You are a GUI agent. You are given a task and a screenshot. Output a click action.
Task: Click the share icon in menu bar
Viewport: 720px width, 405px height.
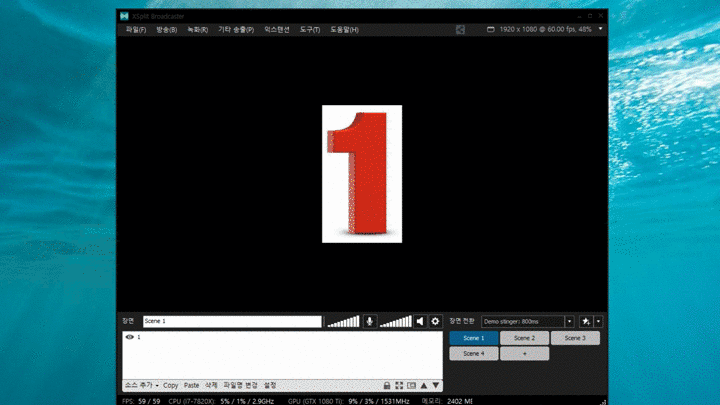[460, 29]
